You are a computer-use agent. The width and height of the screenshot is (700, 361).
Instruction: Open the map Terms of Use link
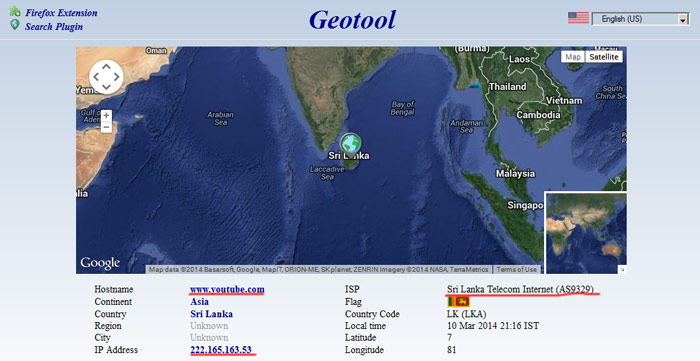(x=517, y=270)
